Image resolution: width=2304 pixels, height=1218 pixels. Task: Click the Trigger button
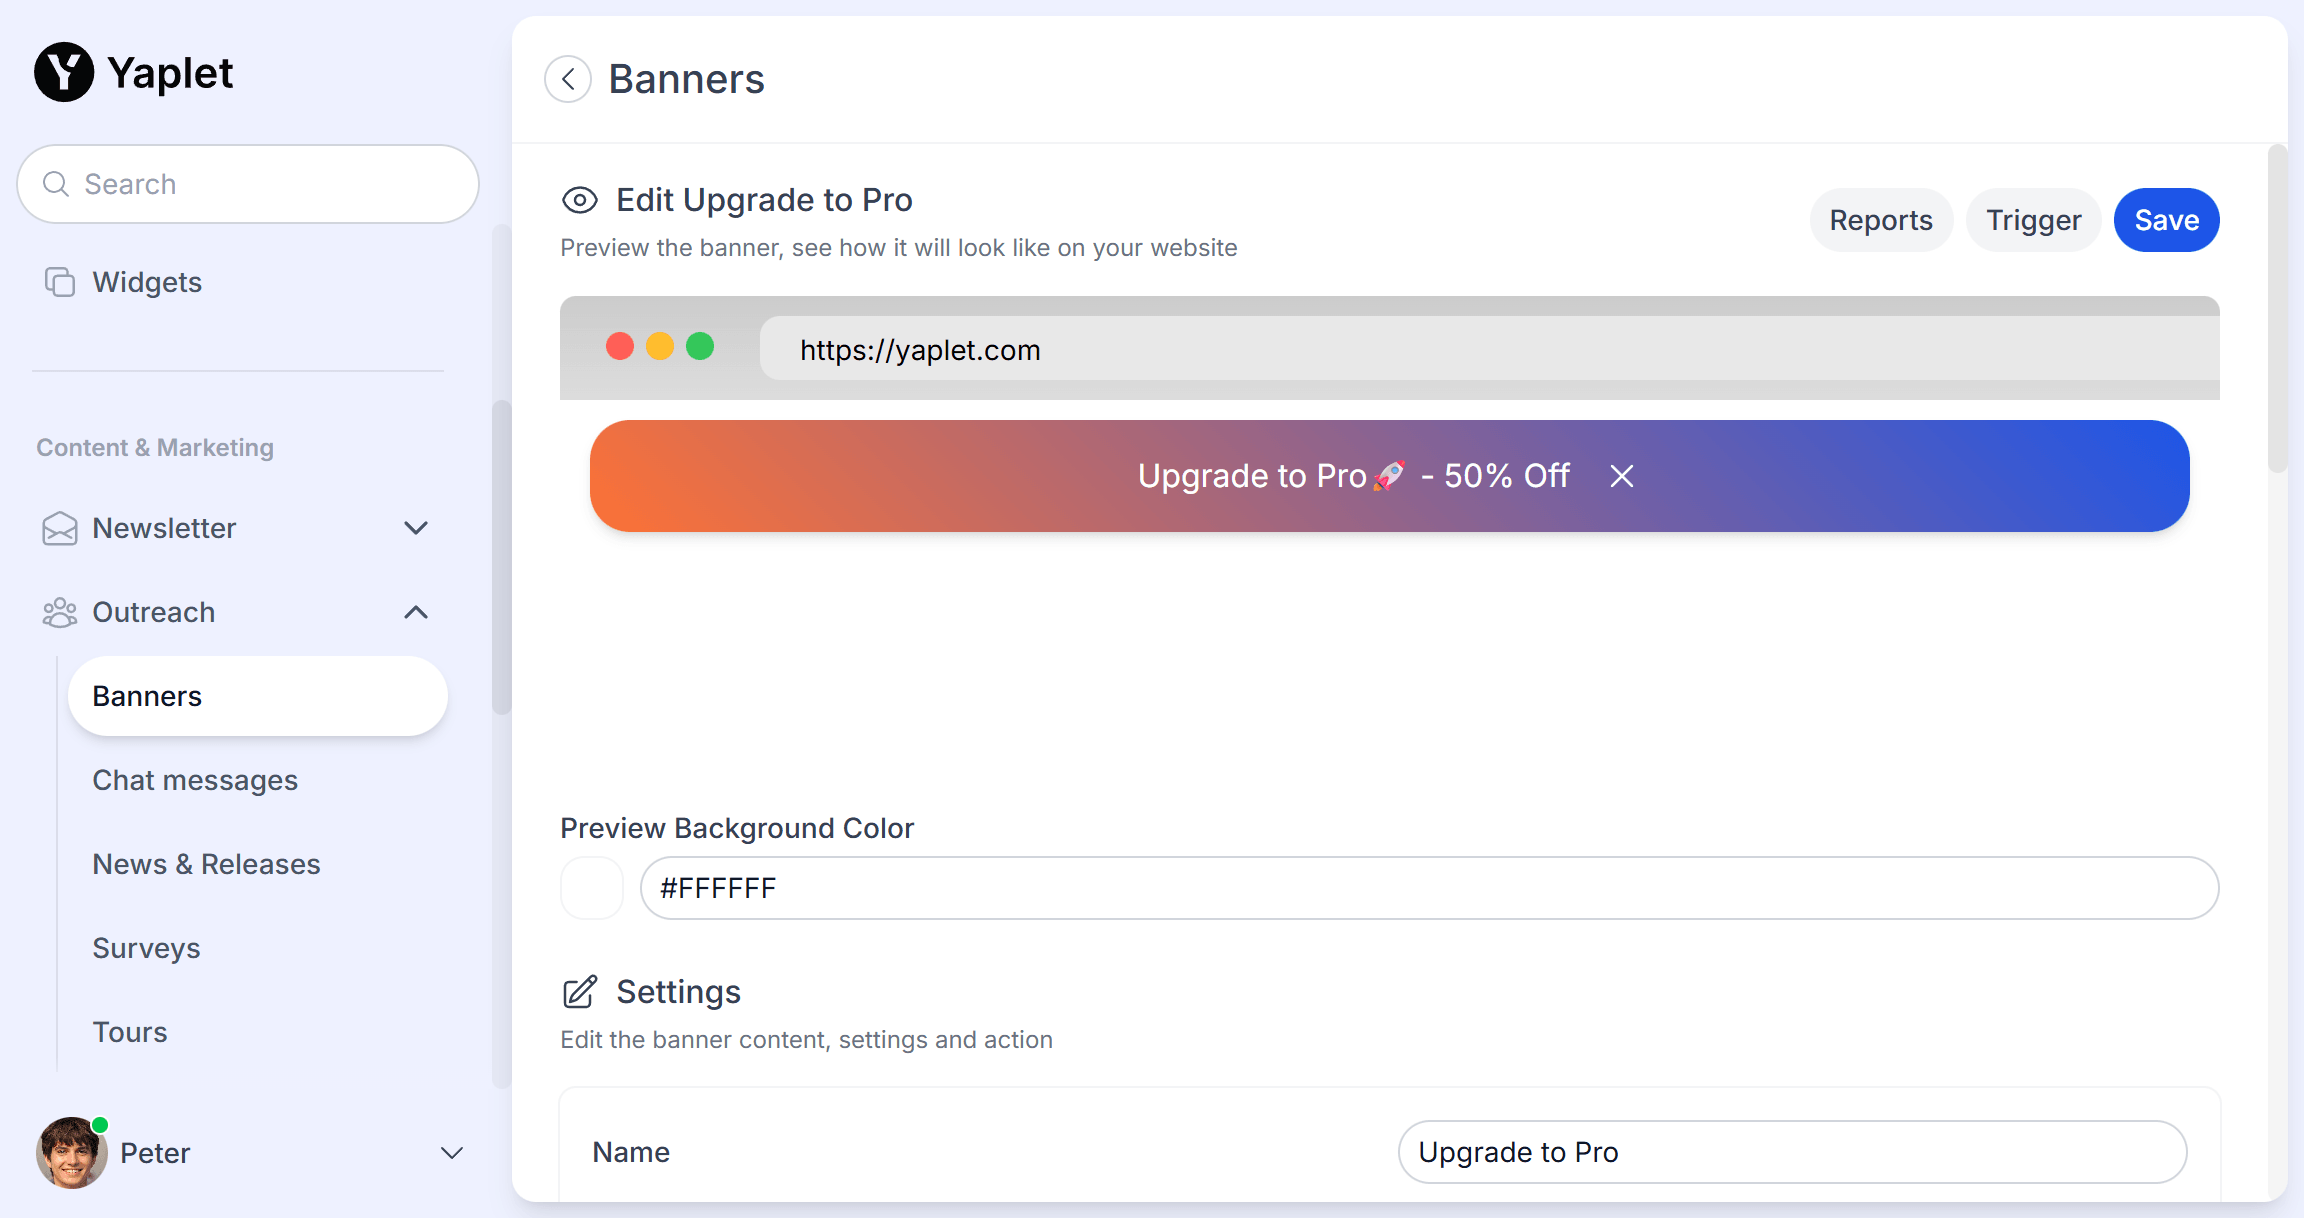tap(2033, 220)
